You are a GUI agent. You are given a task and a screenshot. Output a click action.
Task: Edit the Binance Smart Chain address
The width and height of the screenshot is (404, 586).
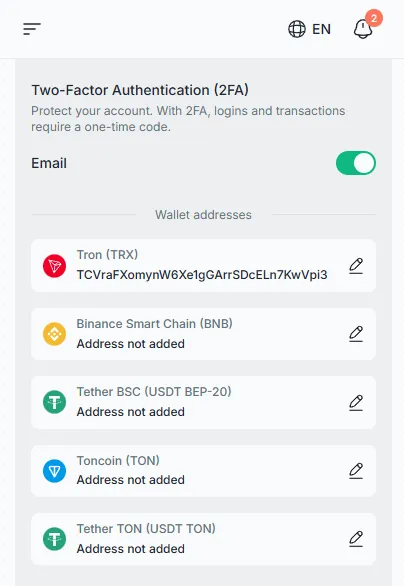tap(356, 334)
